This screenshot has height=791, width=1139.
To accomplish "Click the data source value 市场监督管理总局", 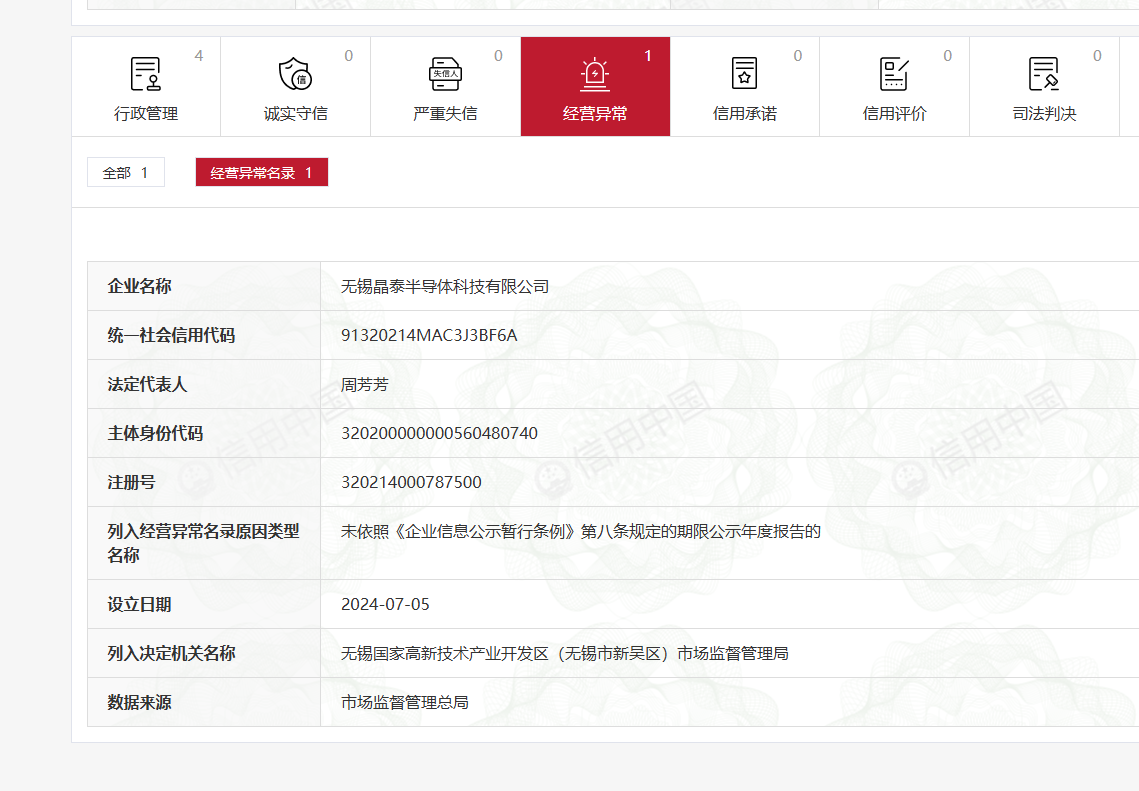I will [404, 702].
